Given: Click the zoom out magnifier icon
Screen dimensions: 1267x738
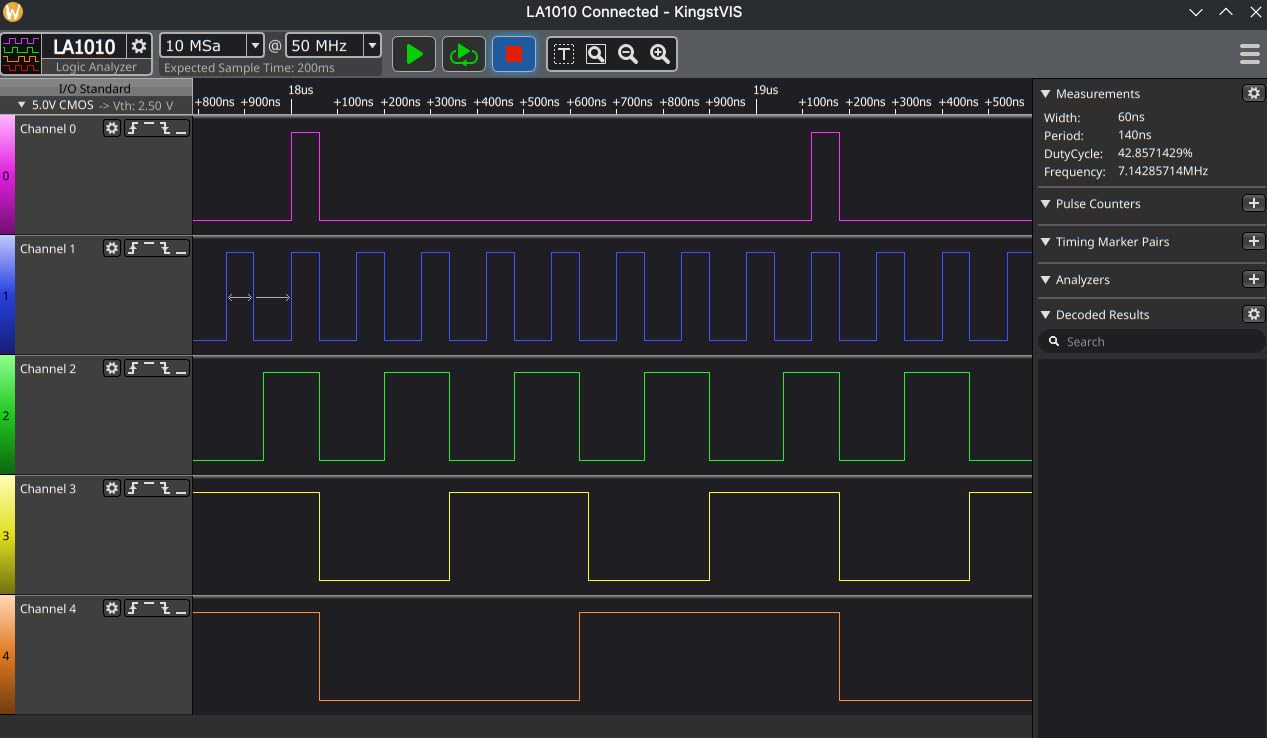Looking at the screenshot, I should point(628,54).
